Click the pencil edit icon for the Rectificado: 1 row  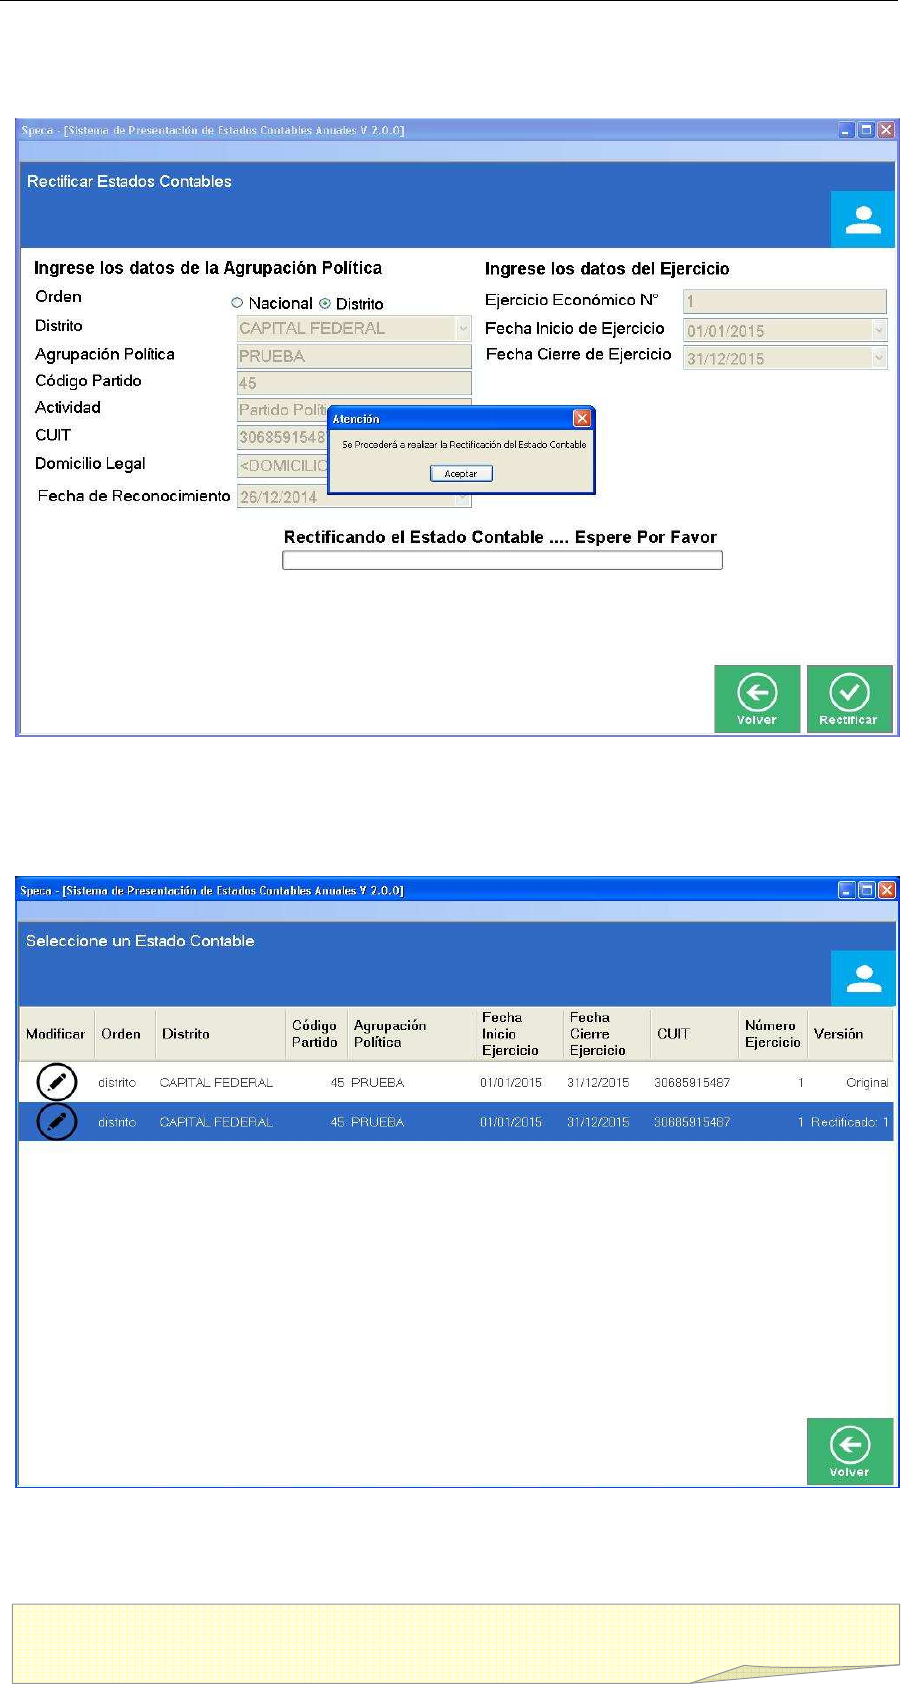pos(56,1122)
